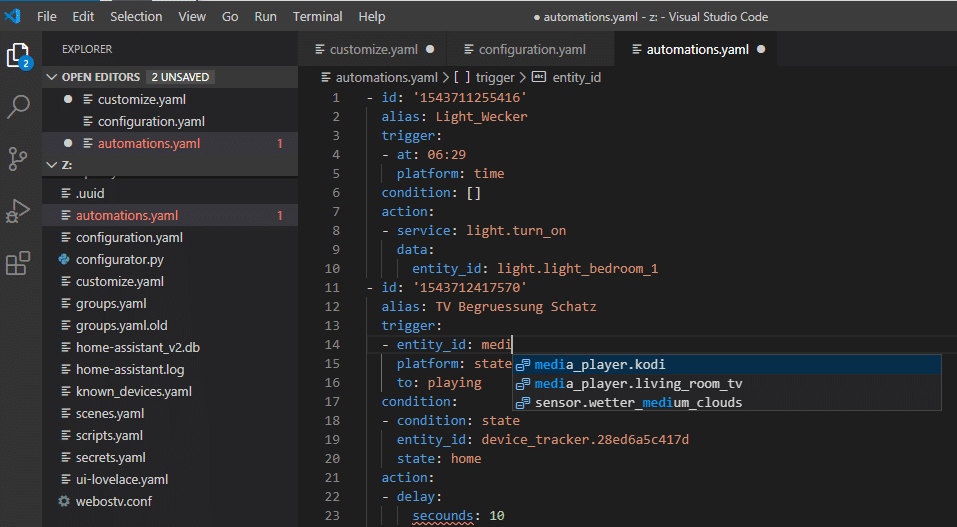Open the Run menu

click(x=265, y=16)
